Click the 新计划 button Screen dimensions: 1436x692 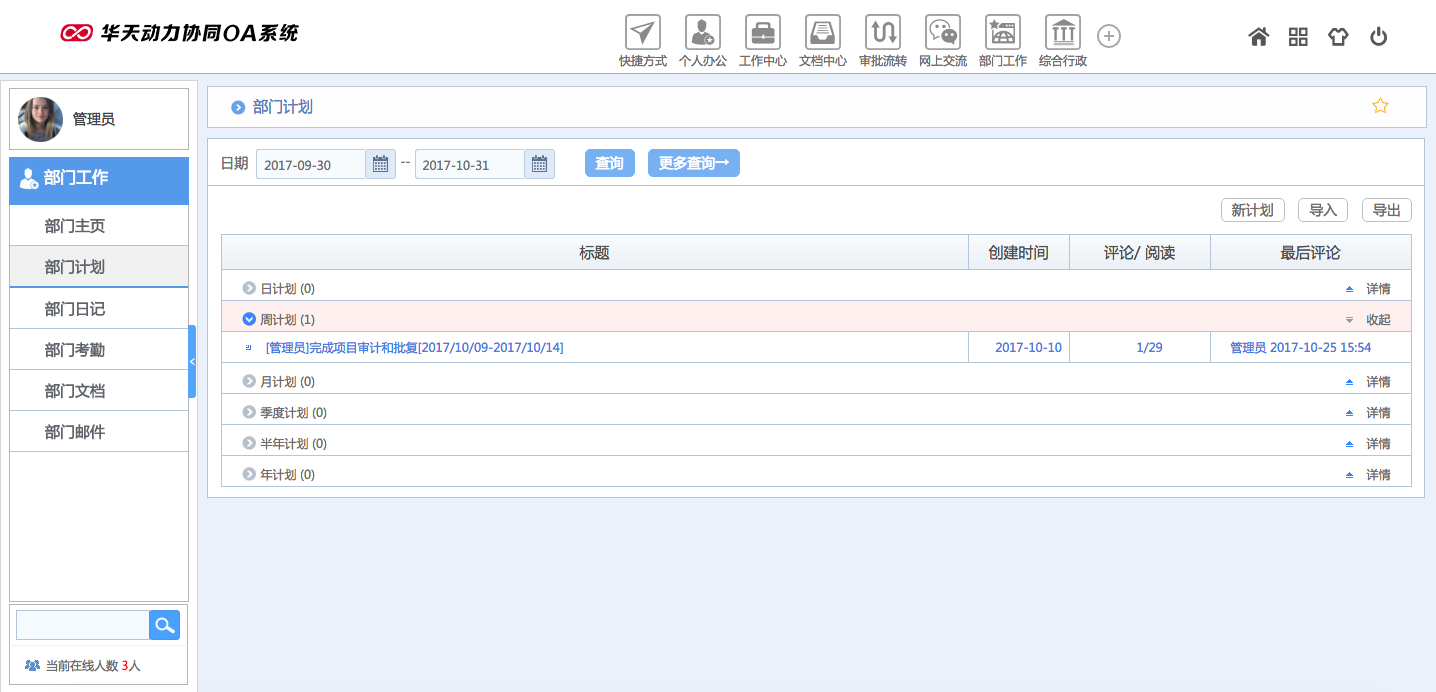click(x=1252, y=210)
